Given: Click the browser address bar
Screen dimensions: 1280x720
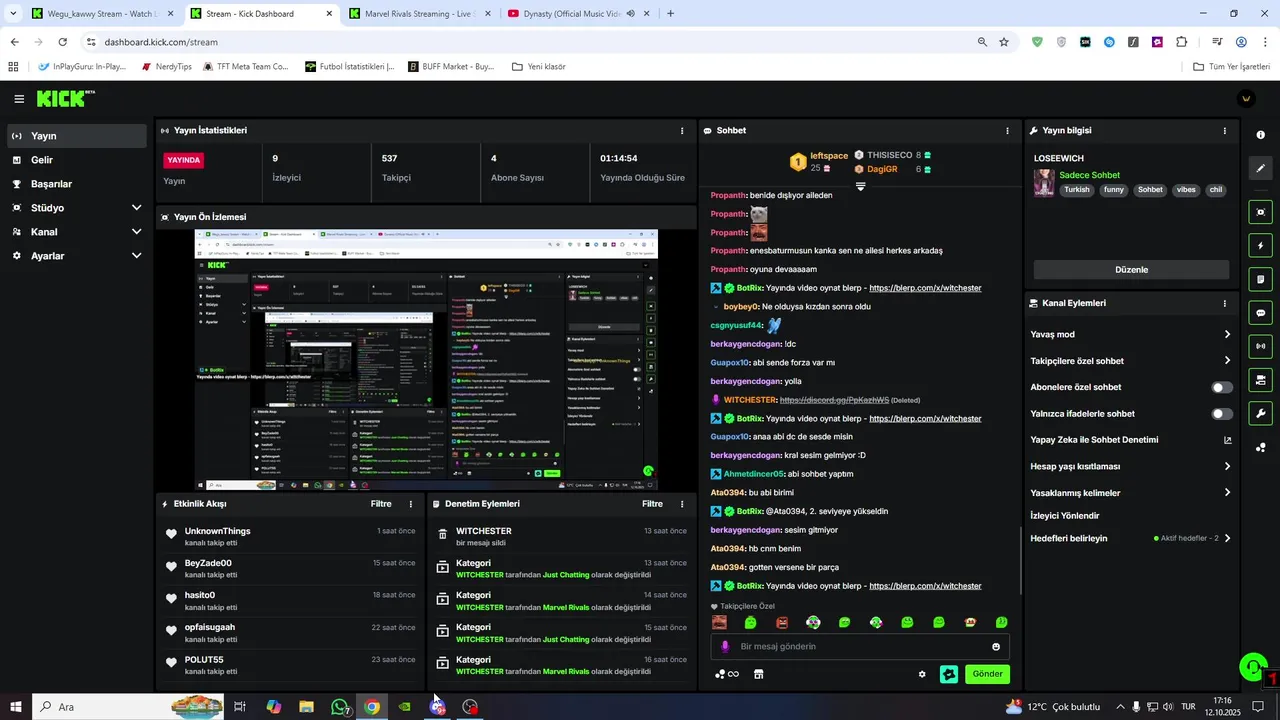Looking at the screenshot, I should click(530, 42).
